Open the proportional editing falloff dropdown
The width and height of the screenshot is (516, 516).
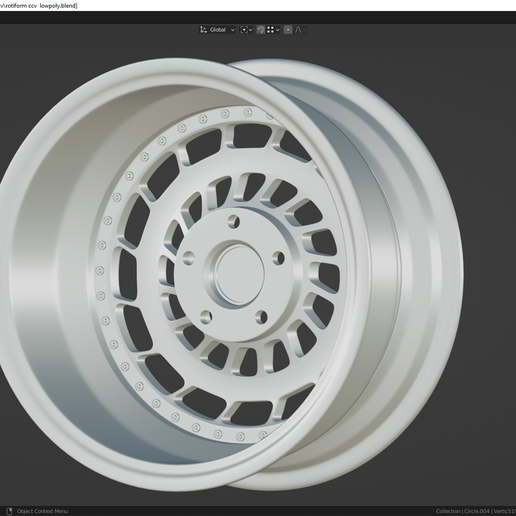(300, 30)
